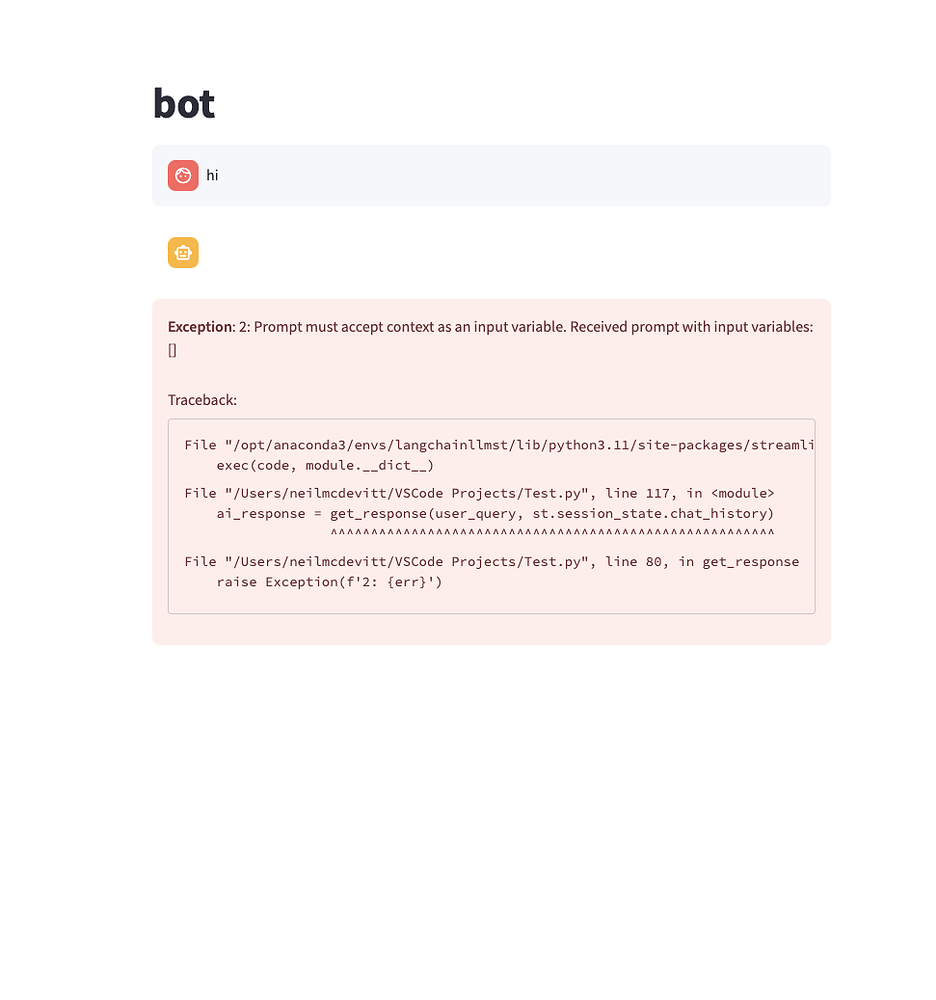Click '<module>' text in the traceback

click(x=742, y=493)
